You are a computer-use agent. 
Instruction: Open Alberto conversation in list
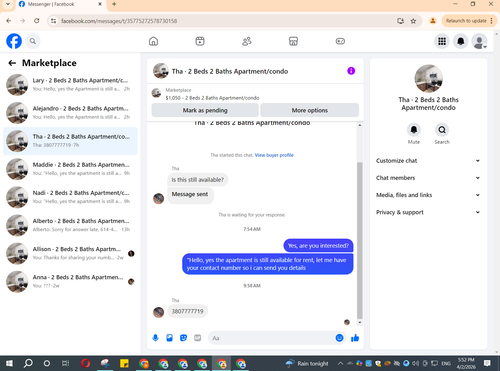pos(70,225)
